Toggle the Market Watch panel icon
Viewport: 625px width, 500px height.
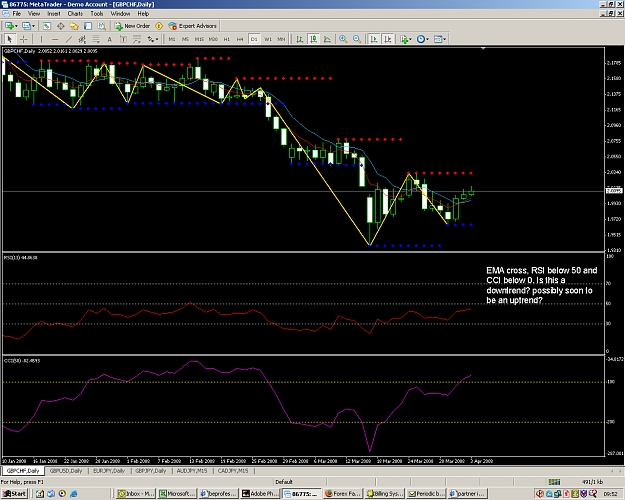point(47,26)
